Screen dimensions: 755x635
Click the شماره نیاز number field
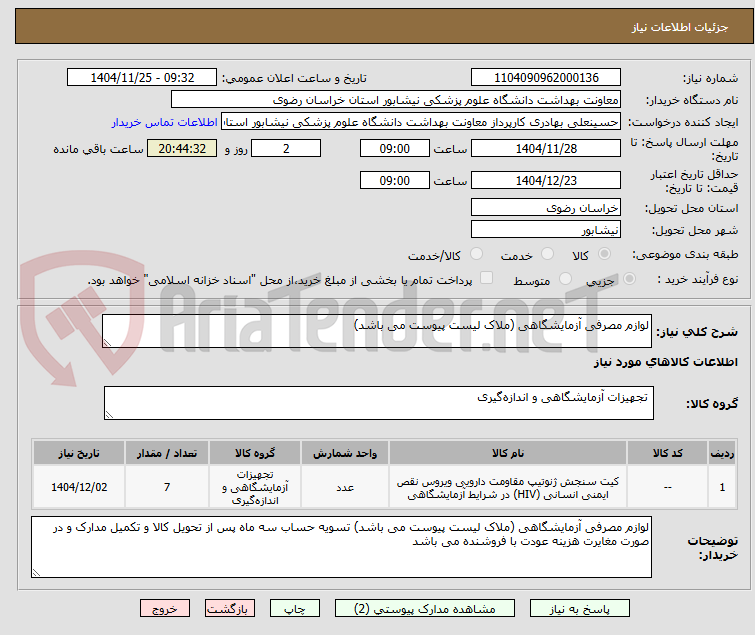[x=546, y=78]
